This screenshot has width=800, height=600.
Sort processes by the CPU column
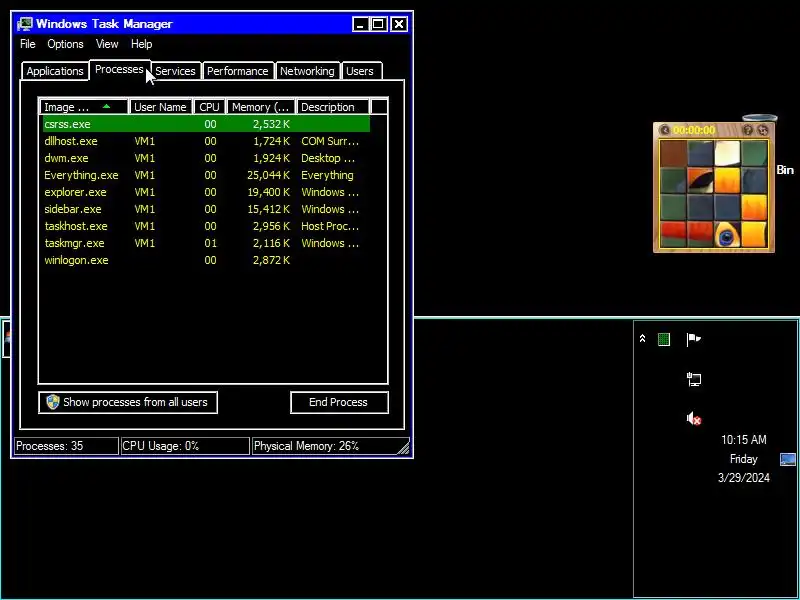pyautogui.click(x=209, y=107)
